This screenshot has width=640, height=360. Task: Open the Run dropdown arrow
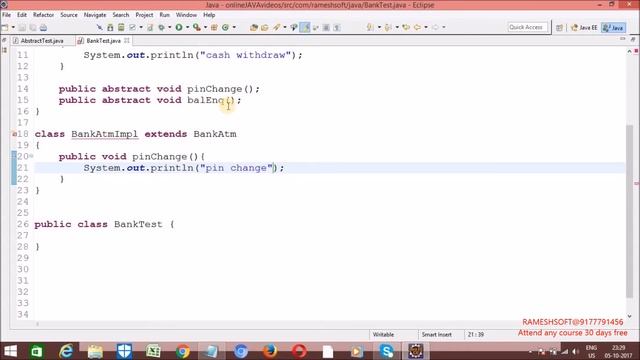click(187, 27)
